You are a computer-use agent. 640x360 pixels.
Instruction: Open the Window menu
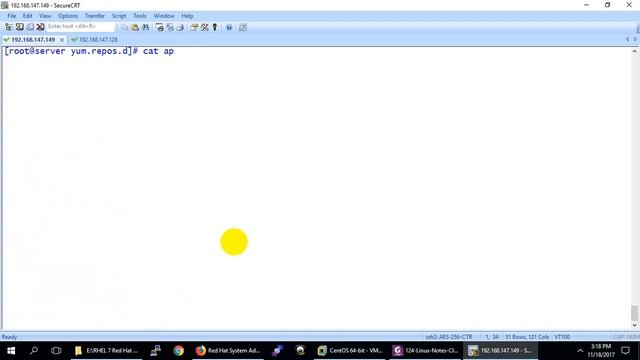(x=164, y=16)
